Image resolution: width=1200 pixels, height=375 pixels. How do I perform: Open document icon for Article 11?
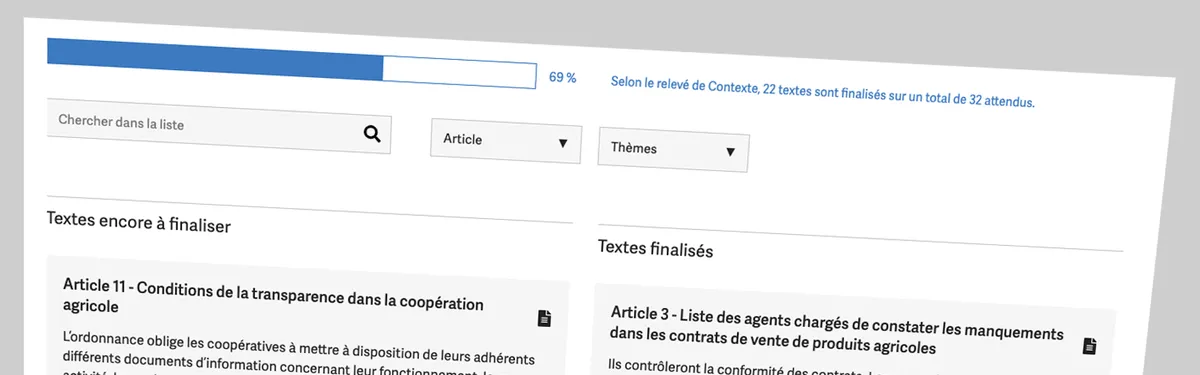(x=544, y=319)
